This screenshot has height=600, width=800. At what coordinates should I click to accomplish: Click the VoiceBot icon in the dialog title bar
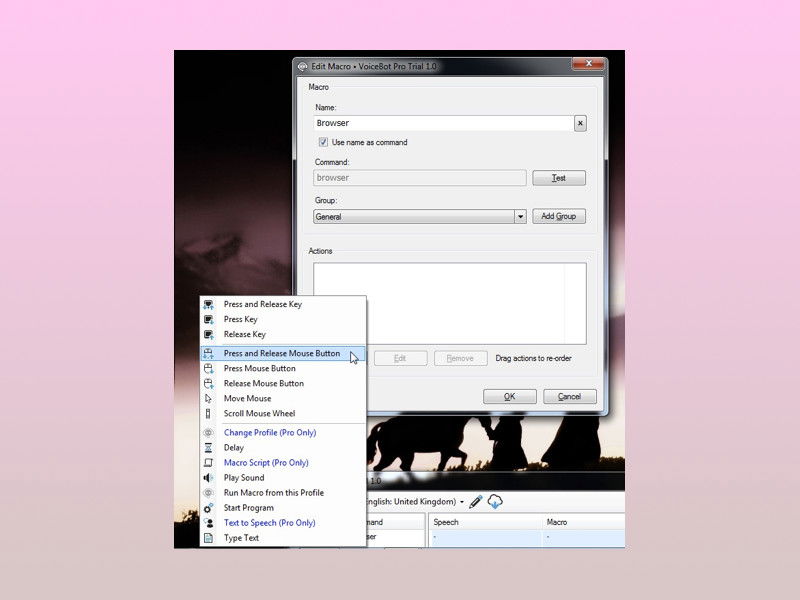point(303,66)
